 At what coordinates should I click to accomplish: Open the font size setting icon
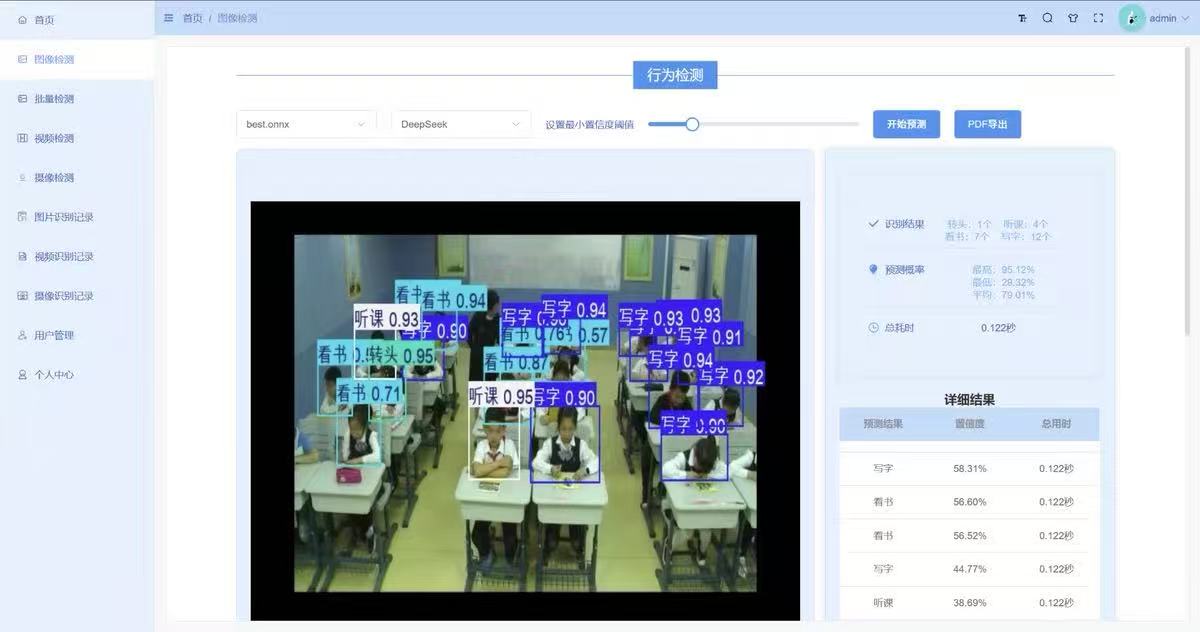pyautogui.click(x=1022, y=18)
